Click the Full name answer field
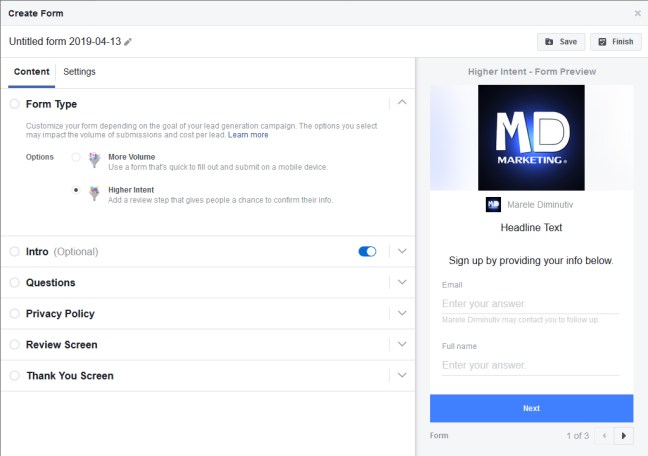 (x=531, y=365)
